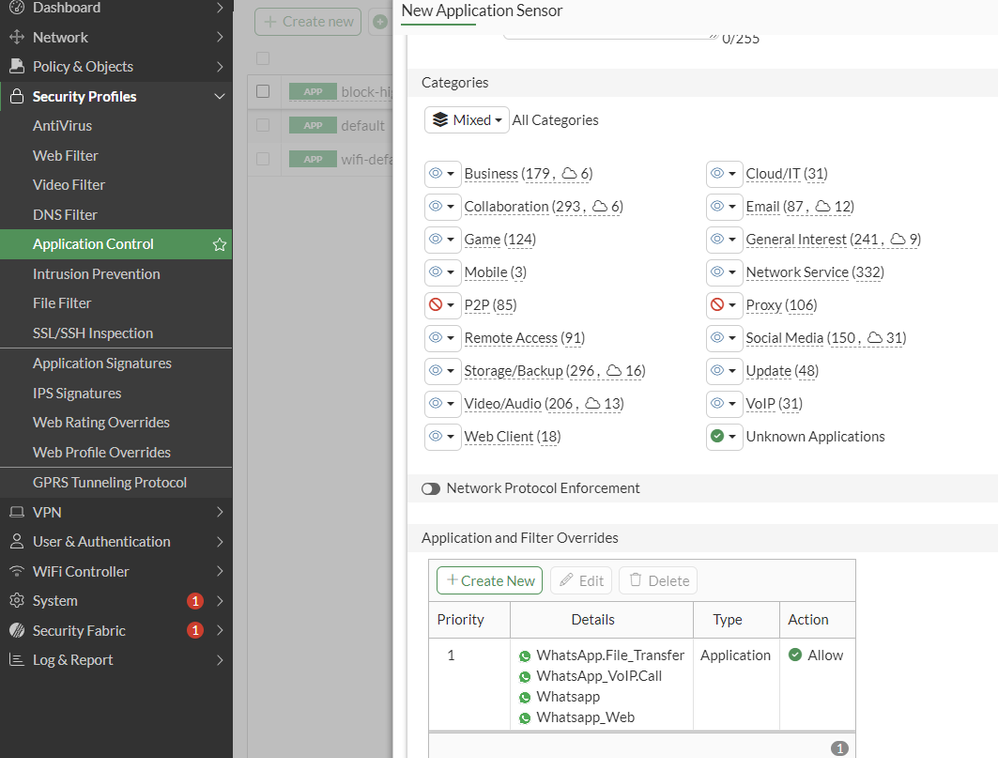This screenshot has height=758, width=998.
Task: Enable the Network Protocol Enforcement toggle
Action: point(431,489)
